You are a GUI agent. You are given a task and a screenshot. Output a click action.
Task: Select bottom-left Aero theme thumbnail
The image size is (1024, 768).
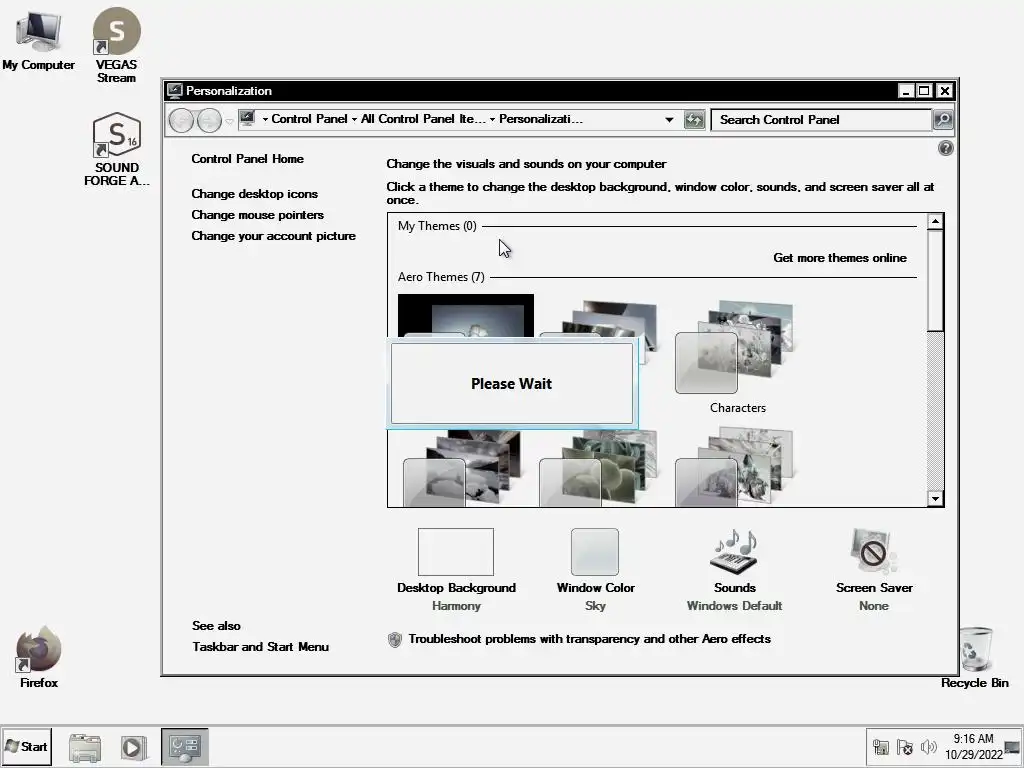(x=464, y=468)
